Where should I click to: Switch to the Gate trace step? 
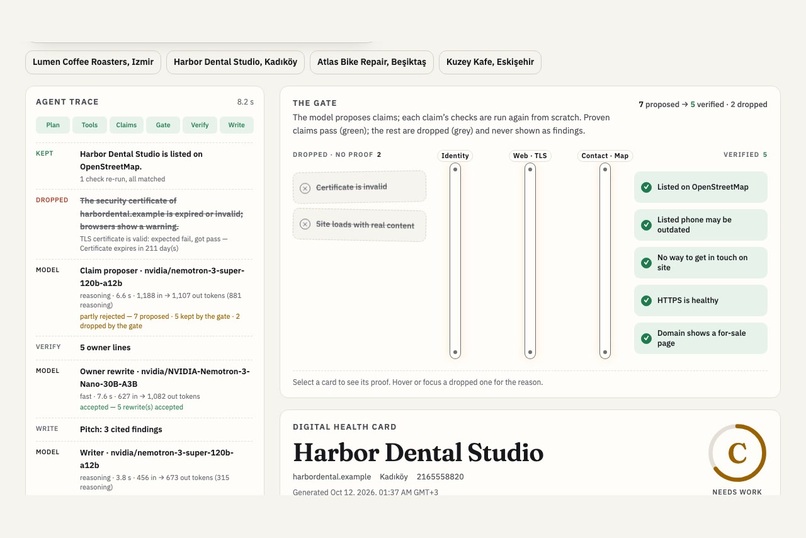pyautogui.click(x=163, y=125)
